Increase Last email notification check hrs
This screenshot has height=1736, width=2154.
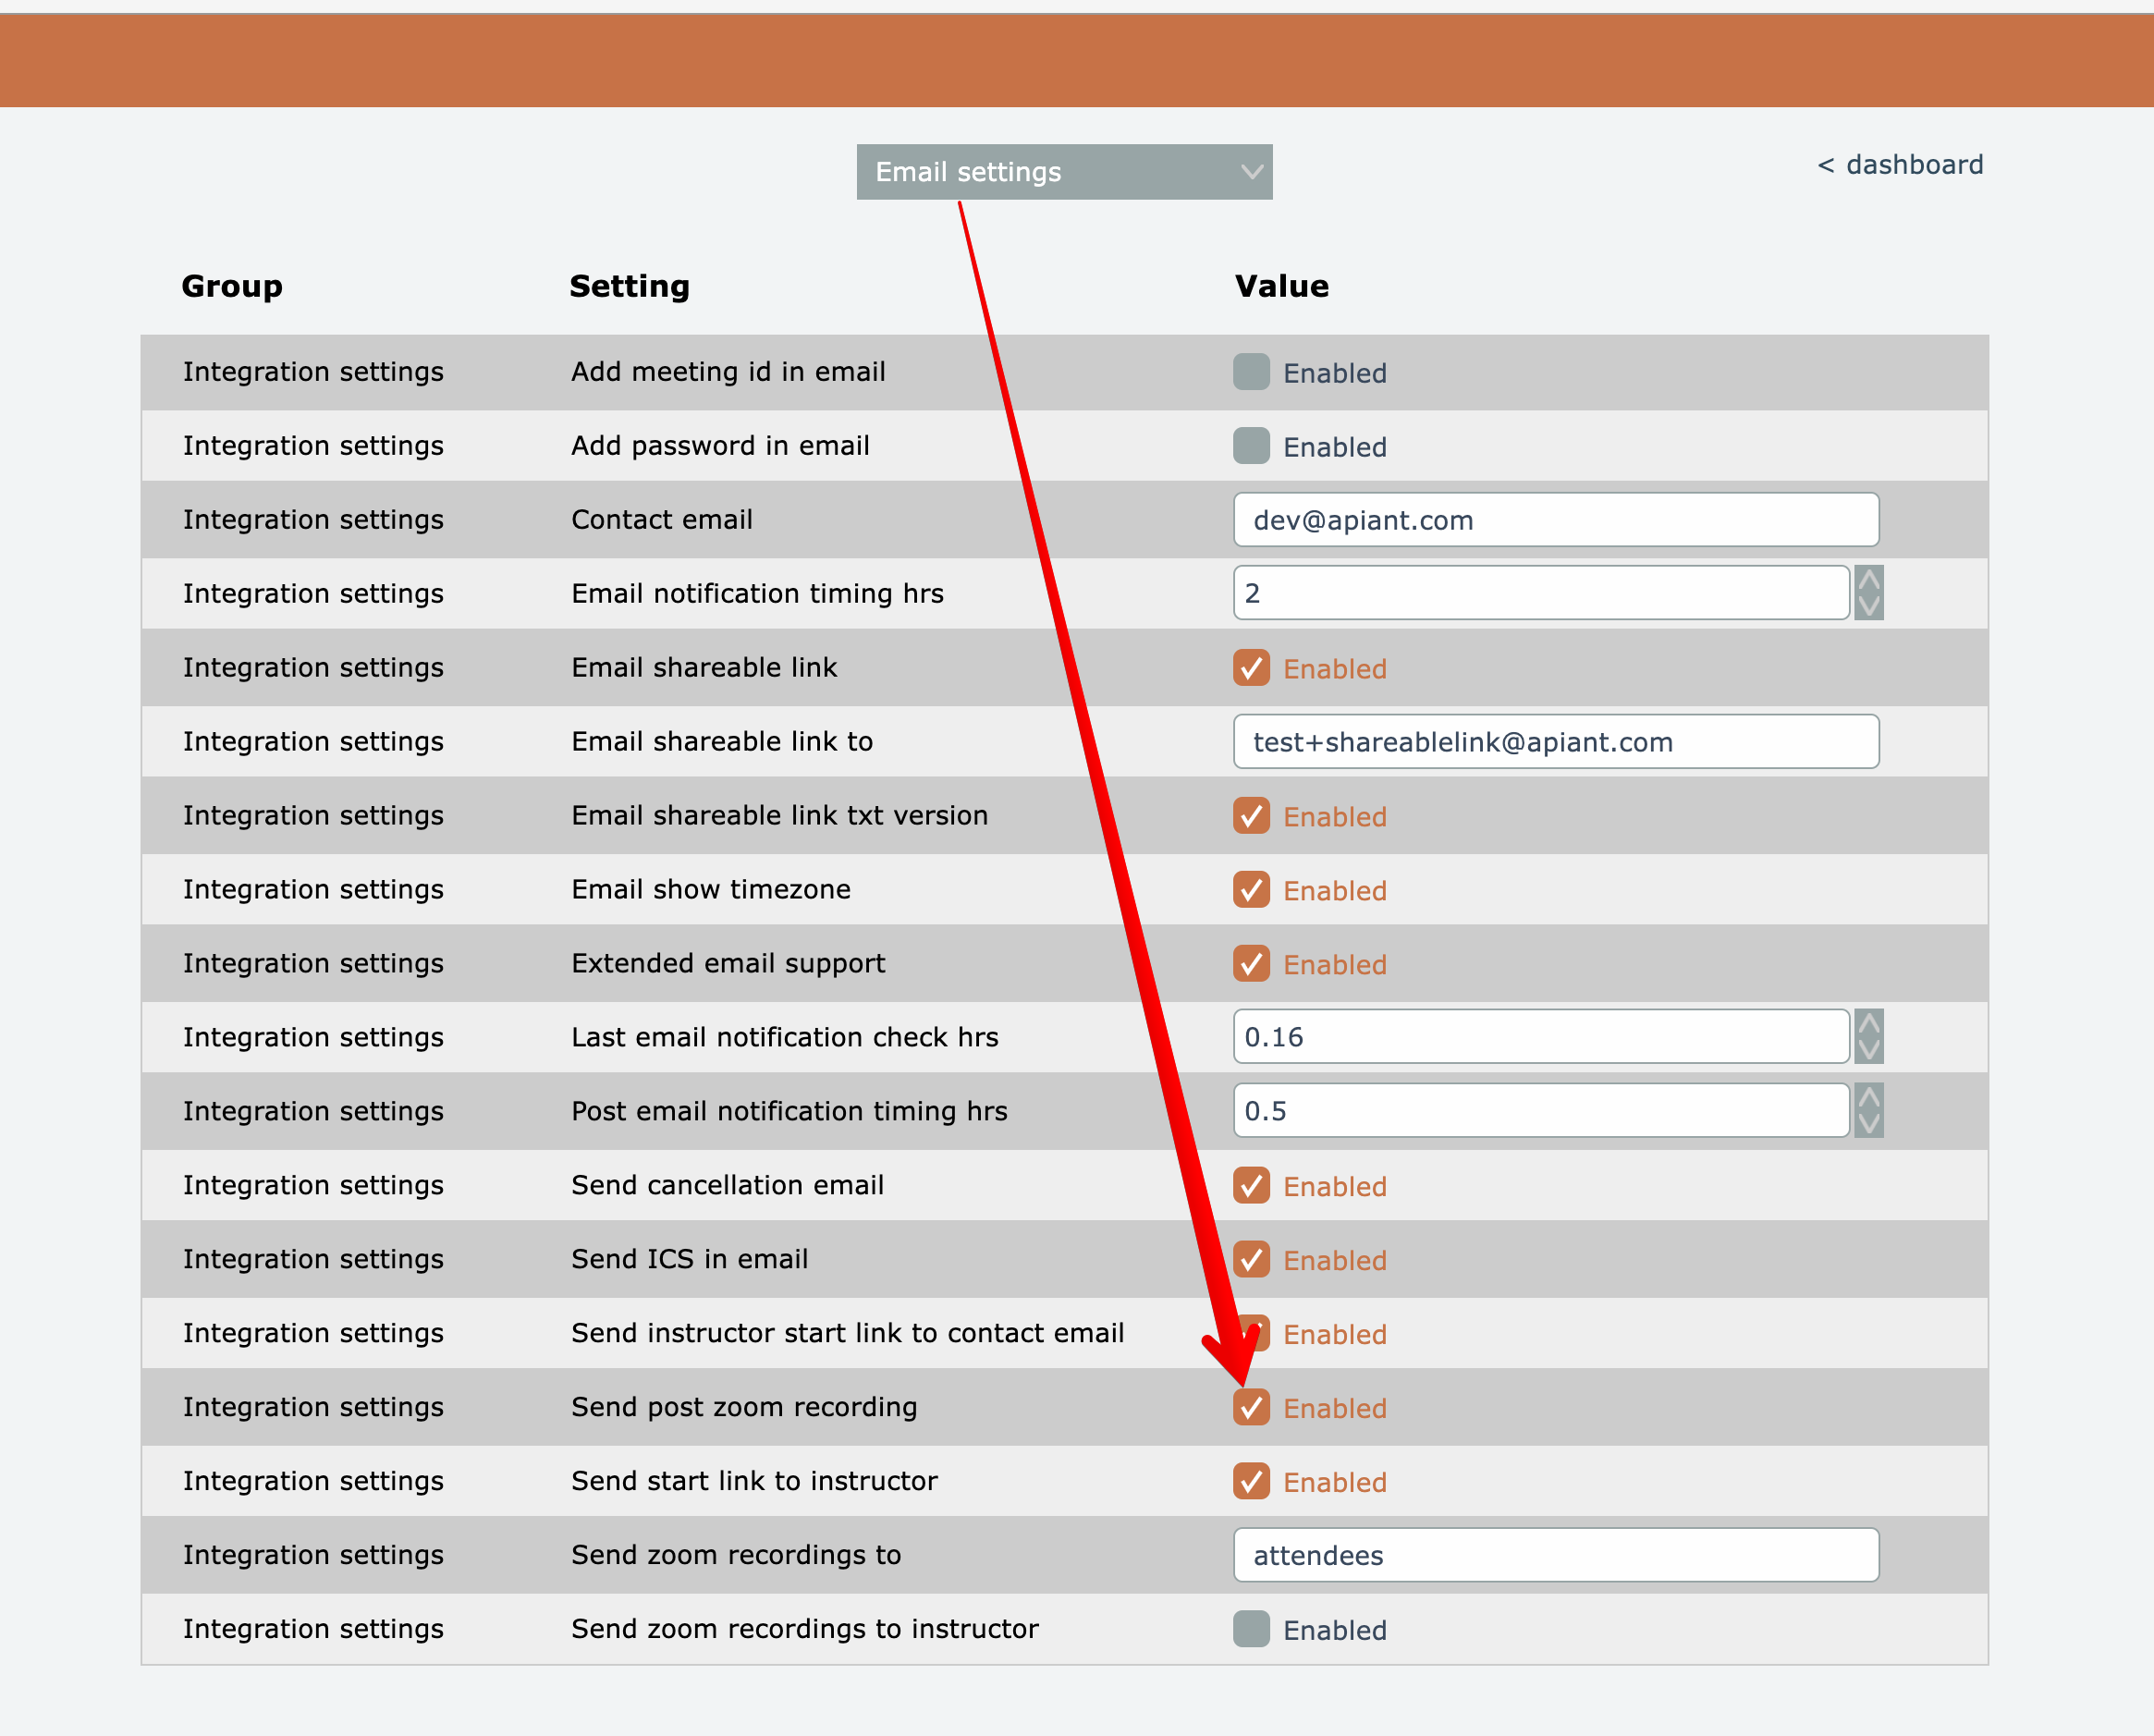(x=1868, y=1024)
